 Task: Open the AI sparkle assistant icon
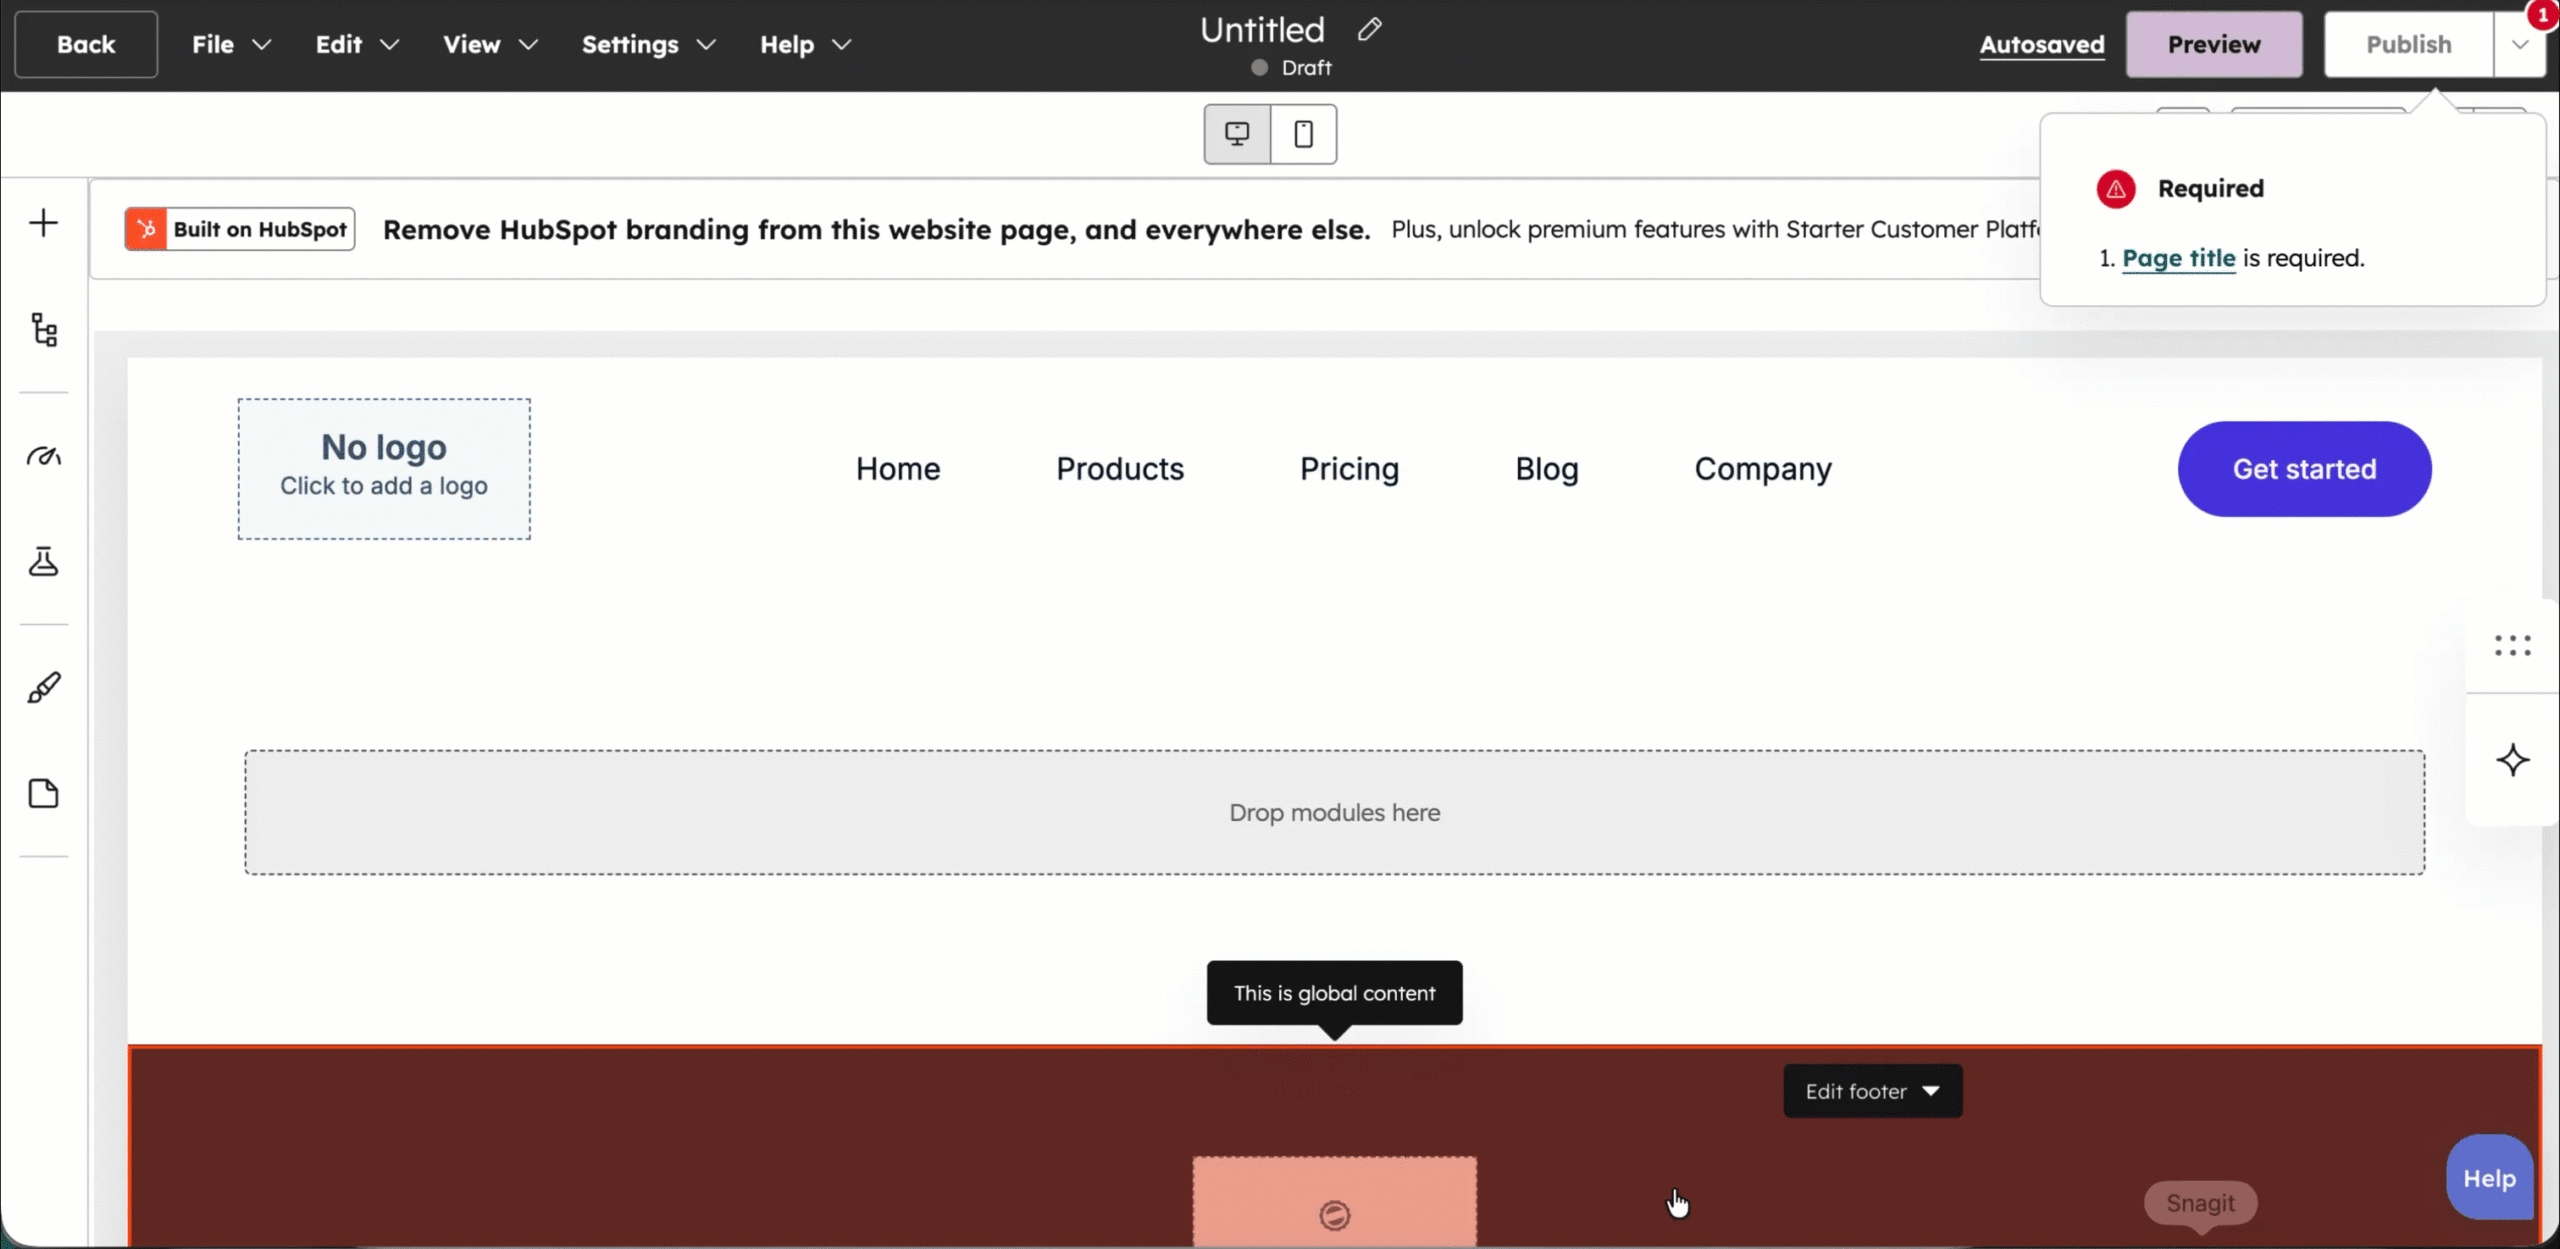click(x=2512, y=760)
